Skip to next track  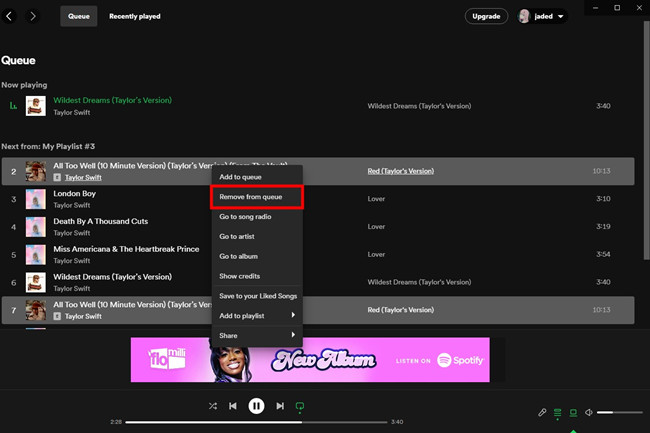(x=280, y=406)
